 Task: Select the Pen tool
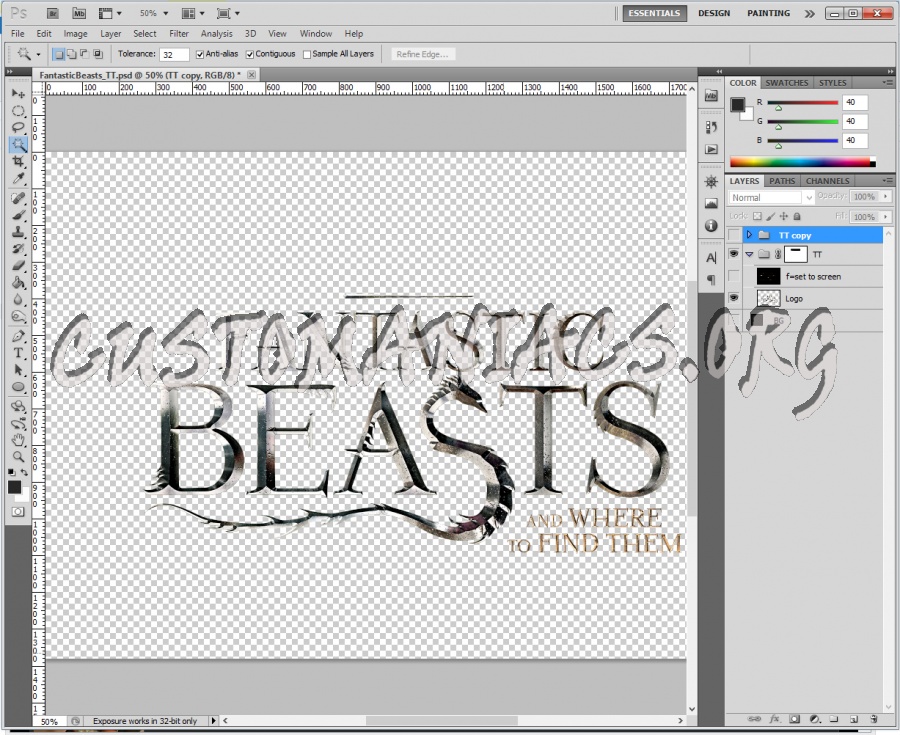(18, 336)
